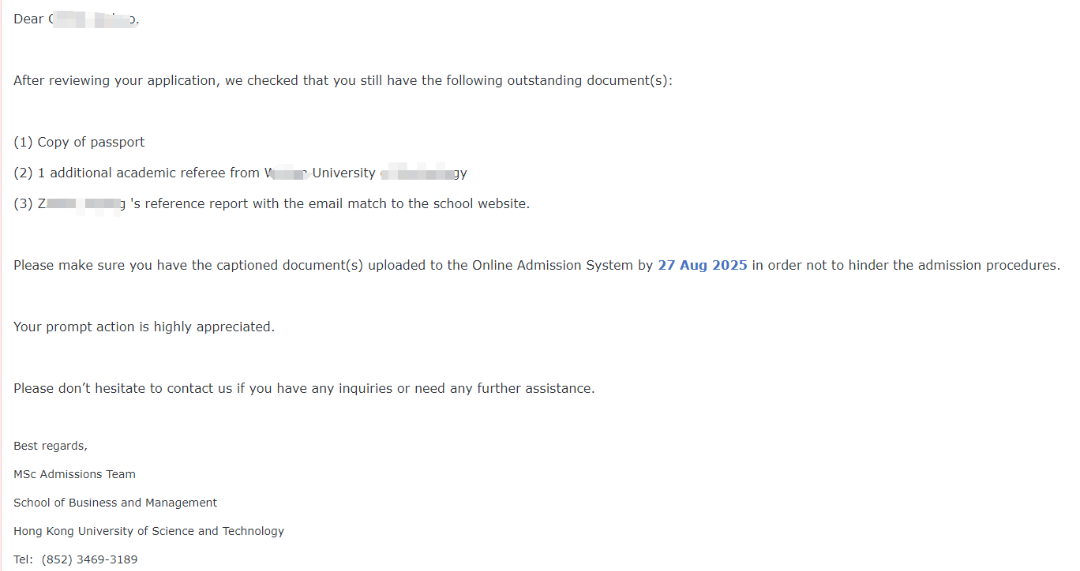Click the "Tel:" label in signature
Image resolution: width=1080 pixels, height=571 pixels.
[23, 559]
